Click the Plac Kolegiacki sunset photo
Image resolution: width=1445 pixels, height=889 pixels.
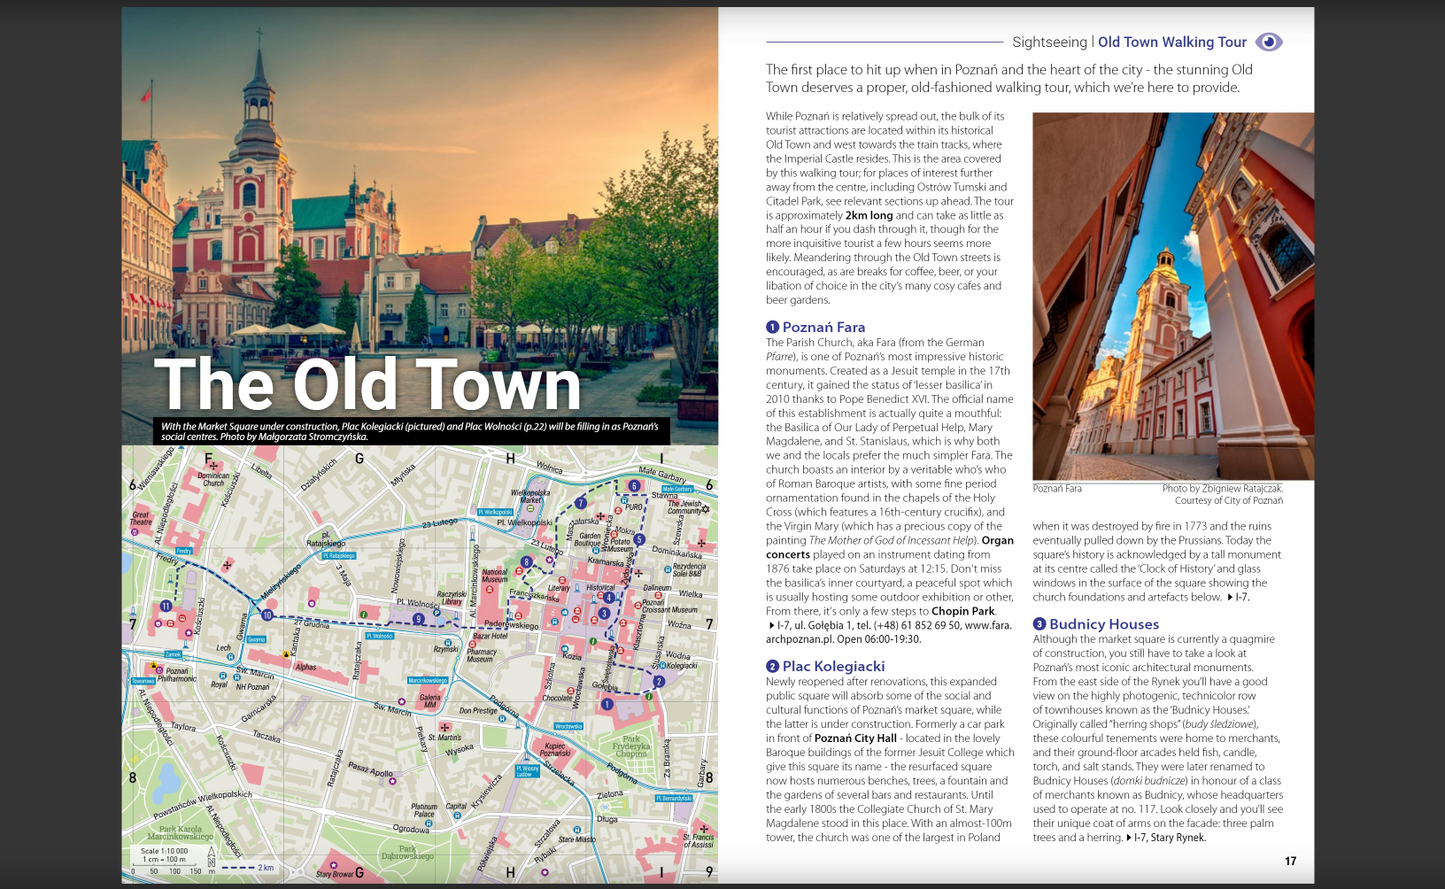click(420, 226)
